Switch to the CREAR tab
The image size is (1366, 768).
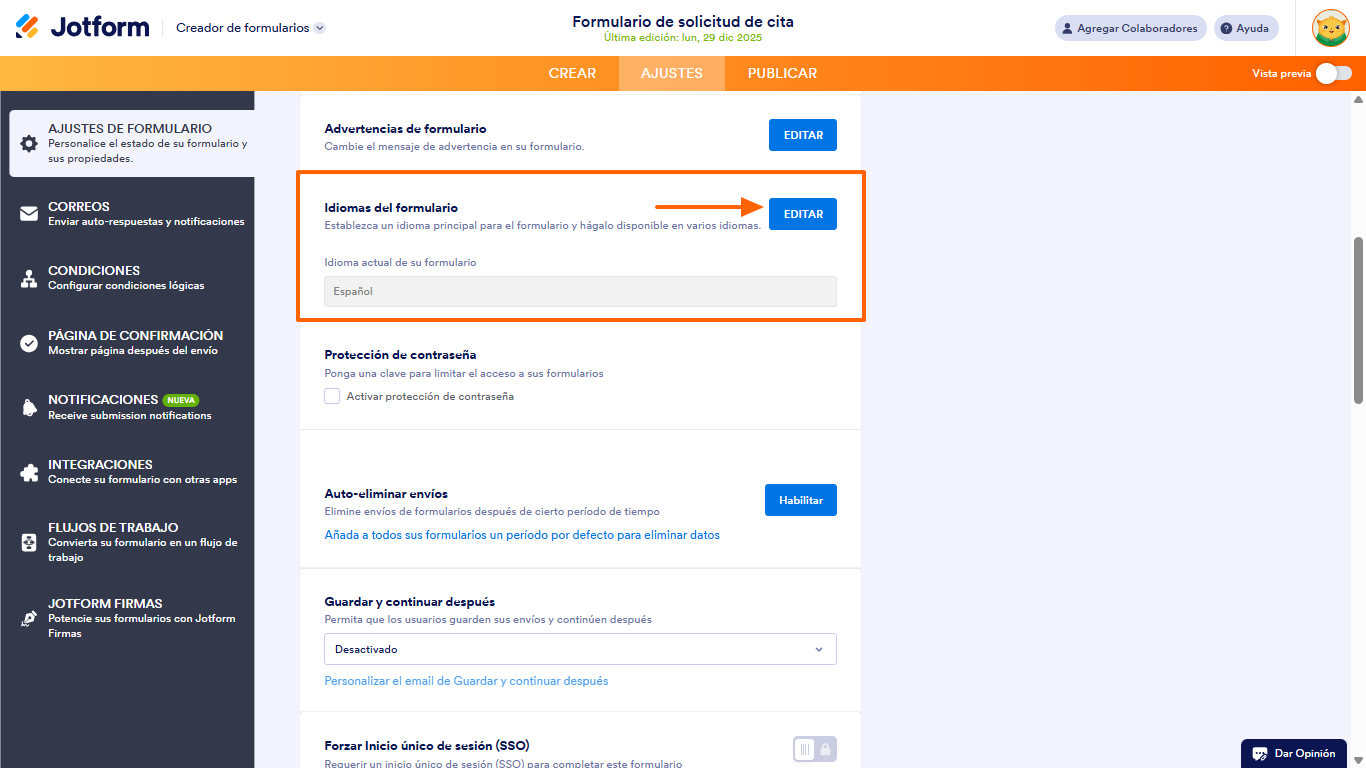coord(572,73)
